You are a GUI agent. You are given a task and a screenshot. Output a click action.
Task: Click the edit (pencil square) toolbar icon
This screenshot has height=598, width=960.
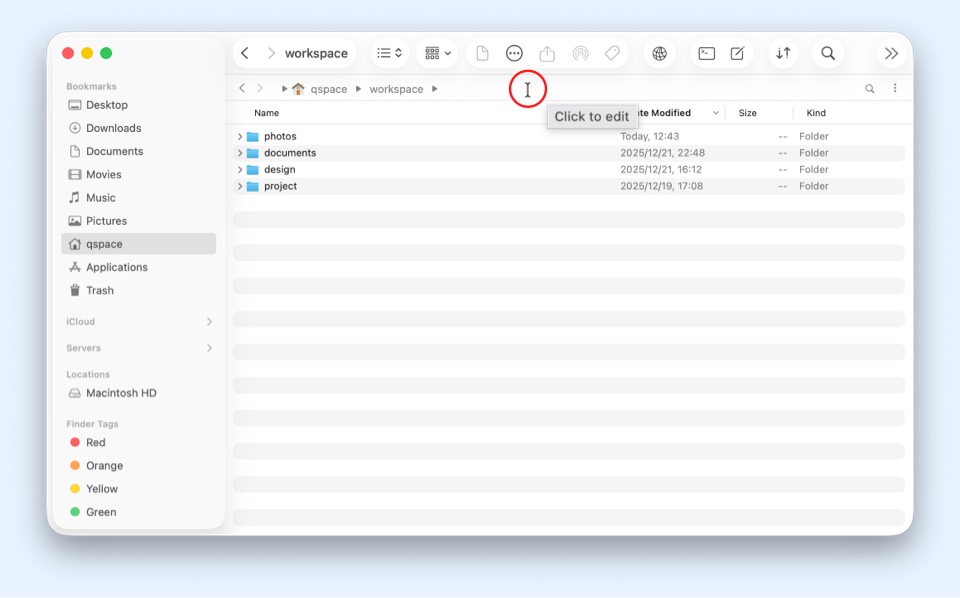[x=737, y=54]
